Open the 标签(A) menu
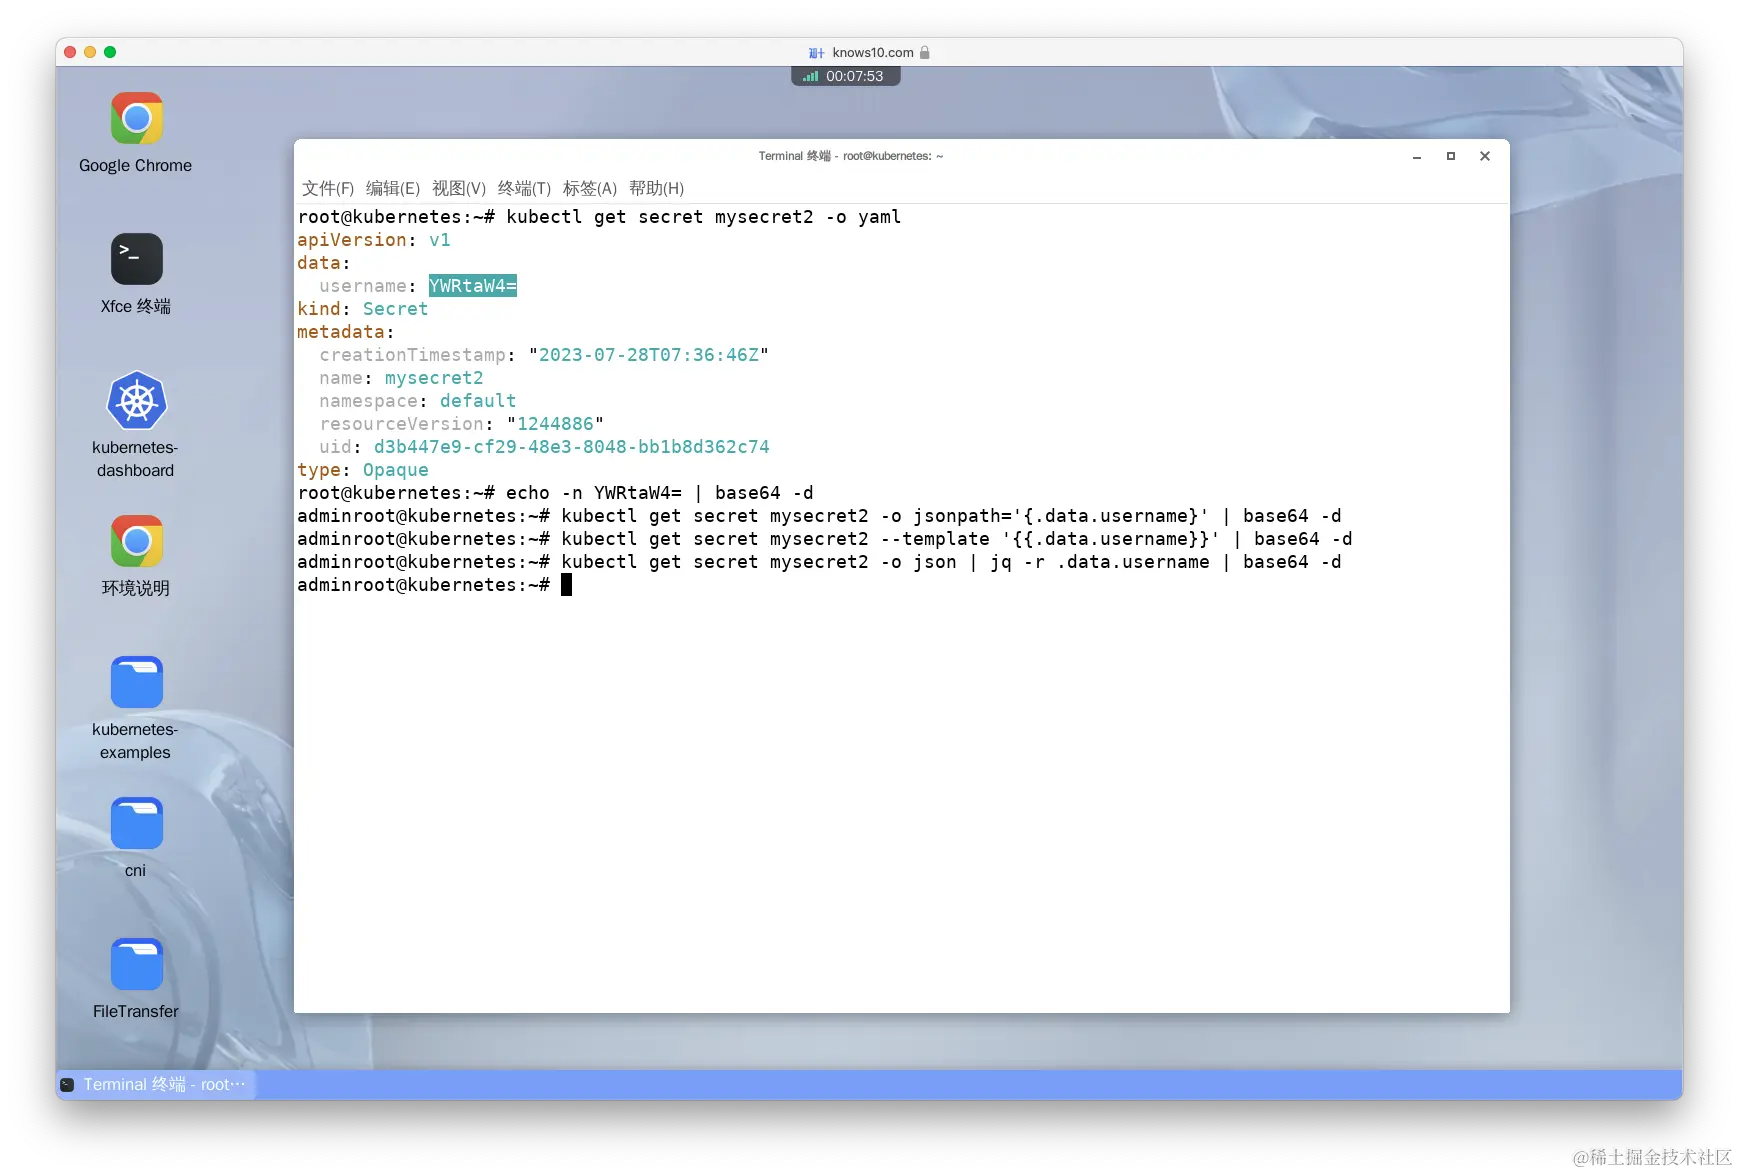 [x=589, y=188]
